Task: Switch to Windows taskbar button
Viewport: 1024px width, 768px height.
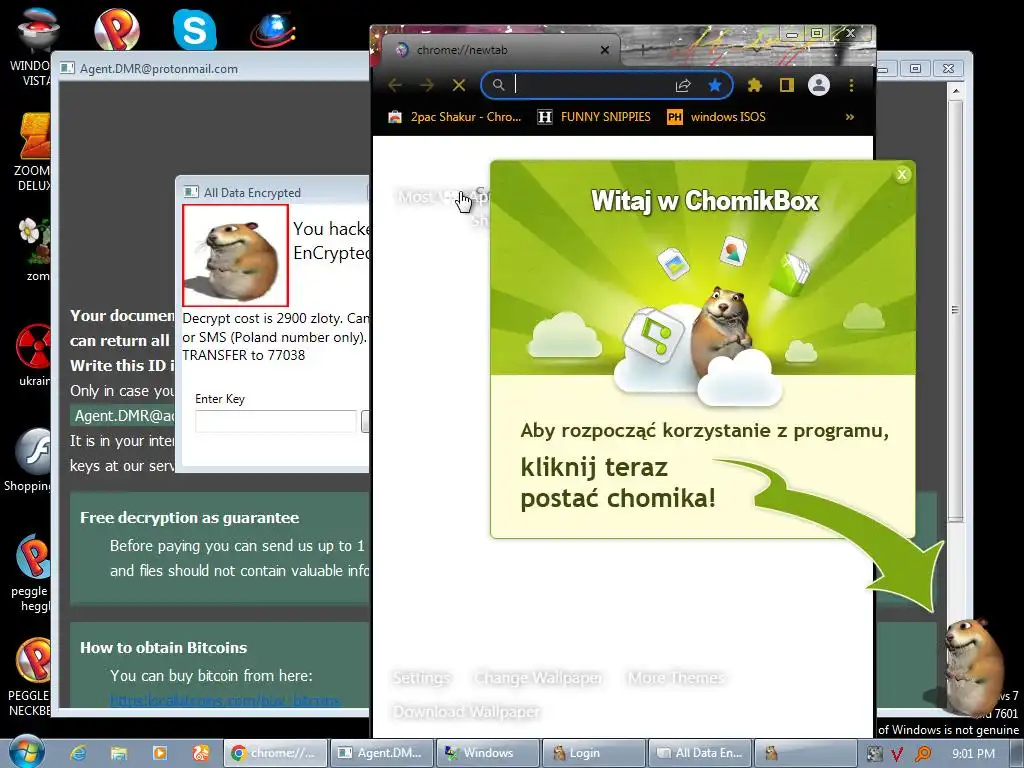Action: pos(487,753)
